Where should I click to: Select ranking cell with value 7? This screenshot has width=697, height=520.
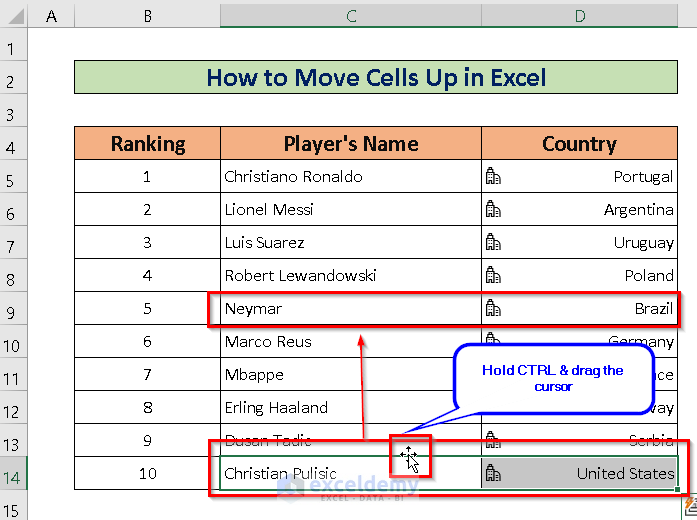[148, 374]
